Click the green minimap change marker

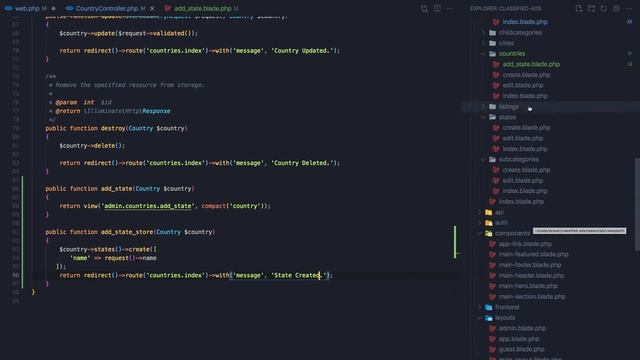455,242
